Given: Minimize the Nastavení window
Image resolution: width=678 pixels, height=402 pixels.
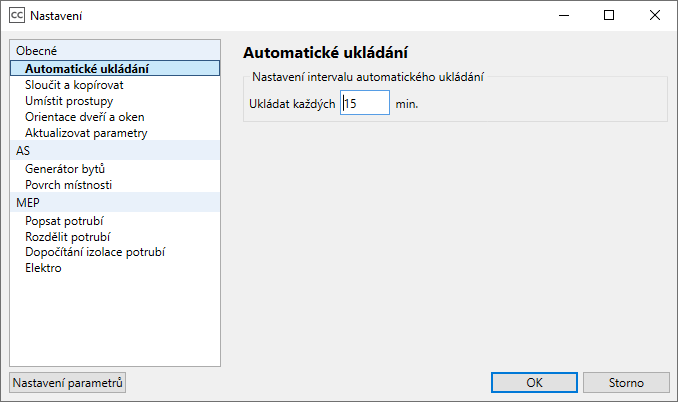Looking at the screenshot, I should point(563,16).
